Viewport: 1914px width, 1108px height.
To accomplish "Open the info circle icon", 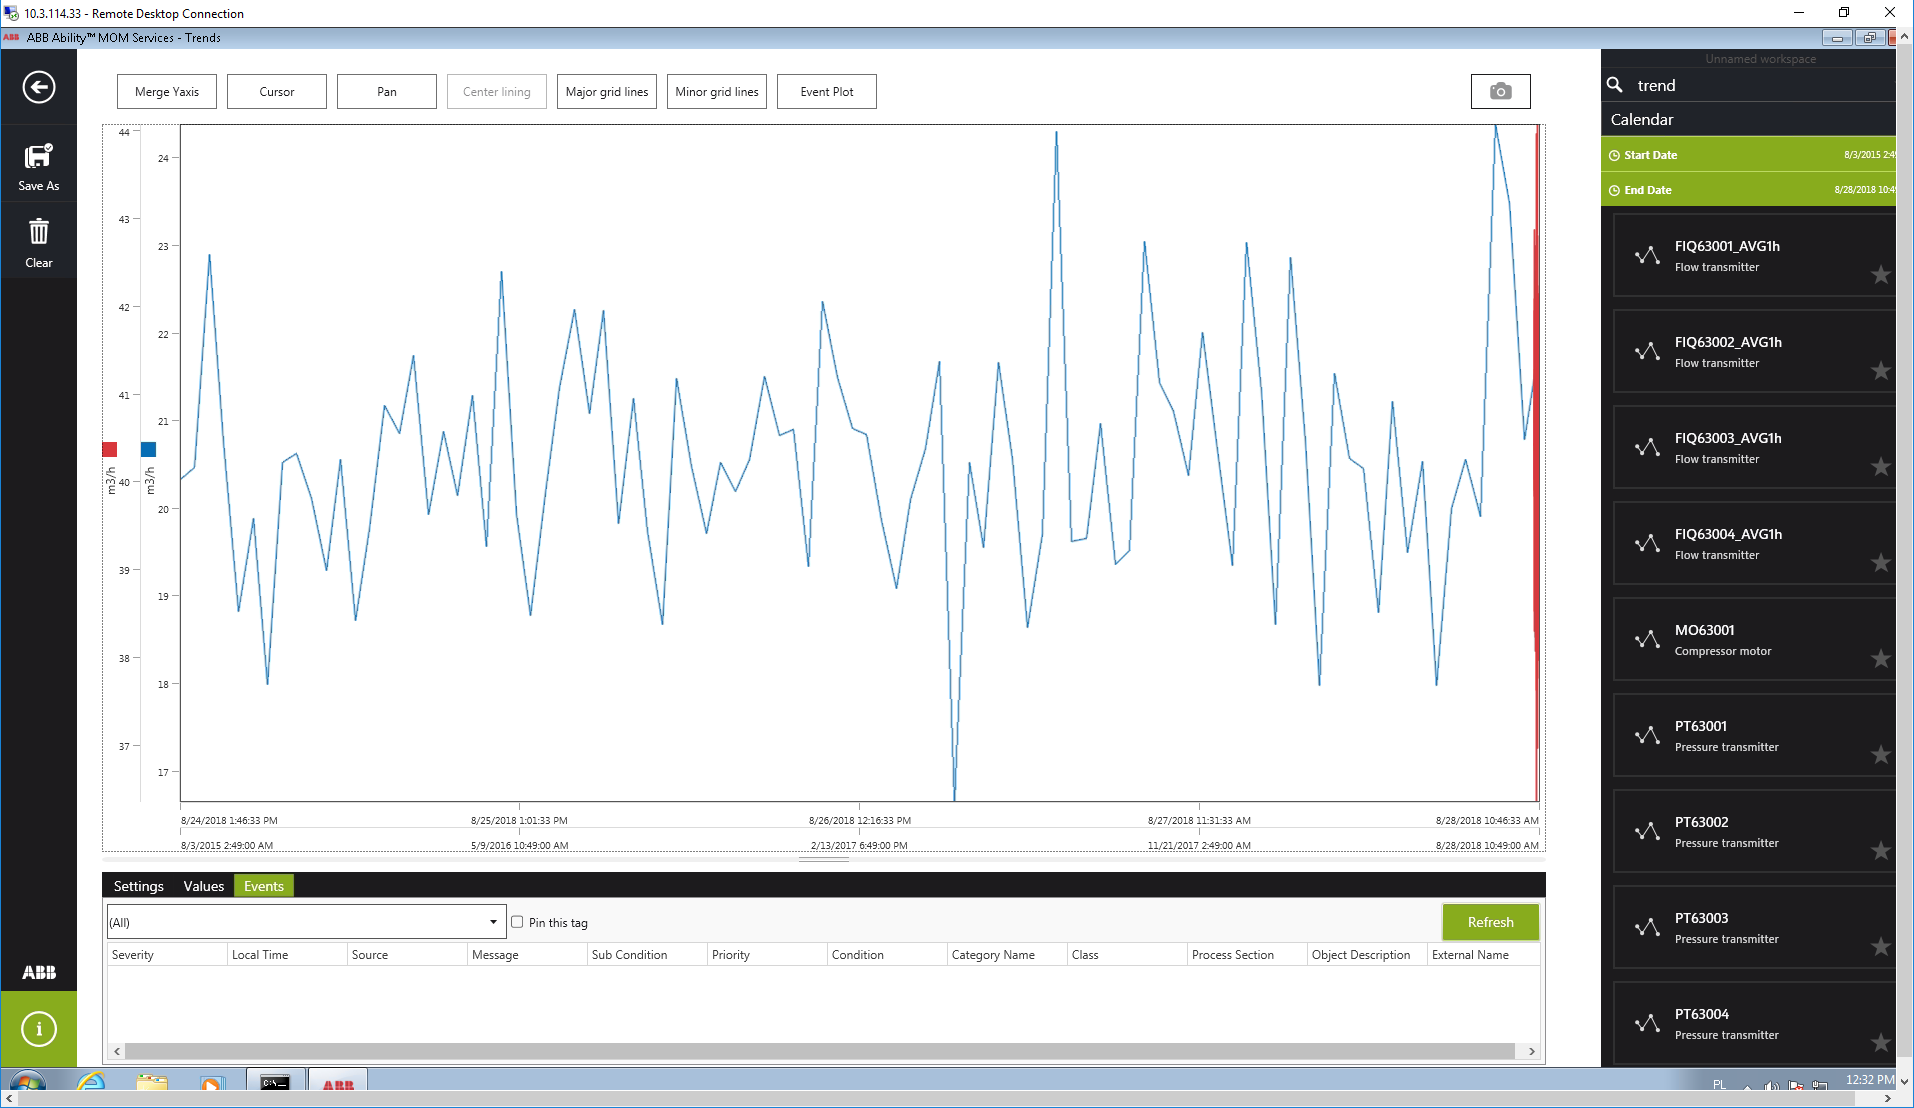I will point(39,1029).
